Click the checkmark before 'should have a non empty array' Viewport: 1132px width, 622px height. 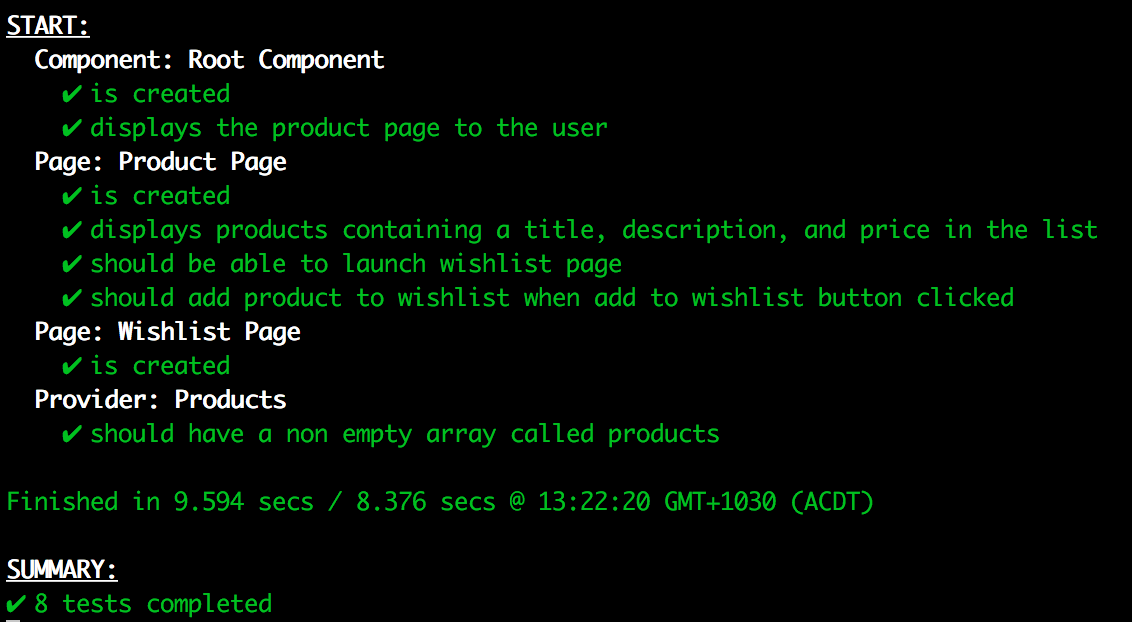[71, 434]
